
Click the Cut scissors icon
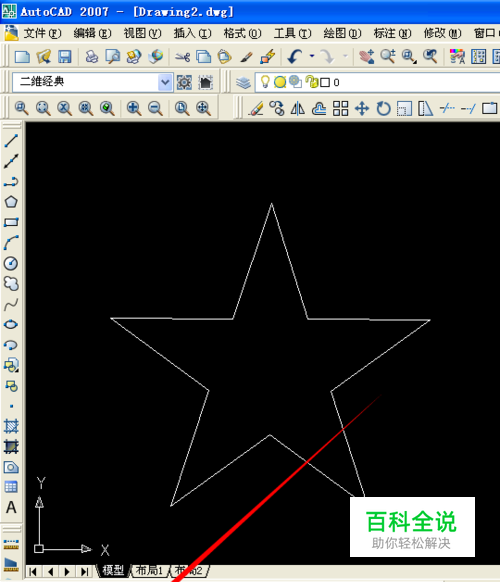click(x=182, y=57)
